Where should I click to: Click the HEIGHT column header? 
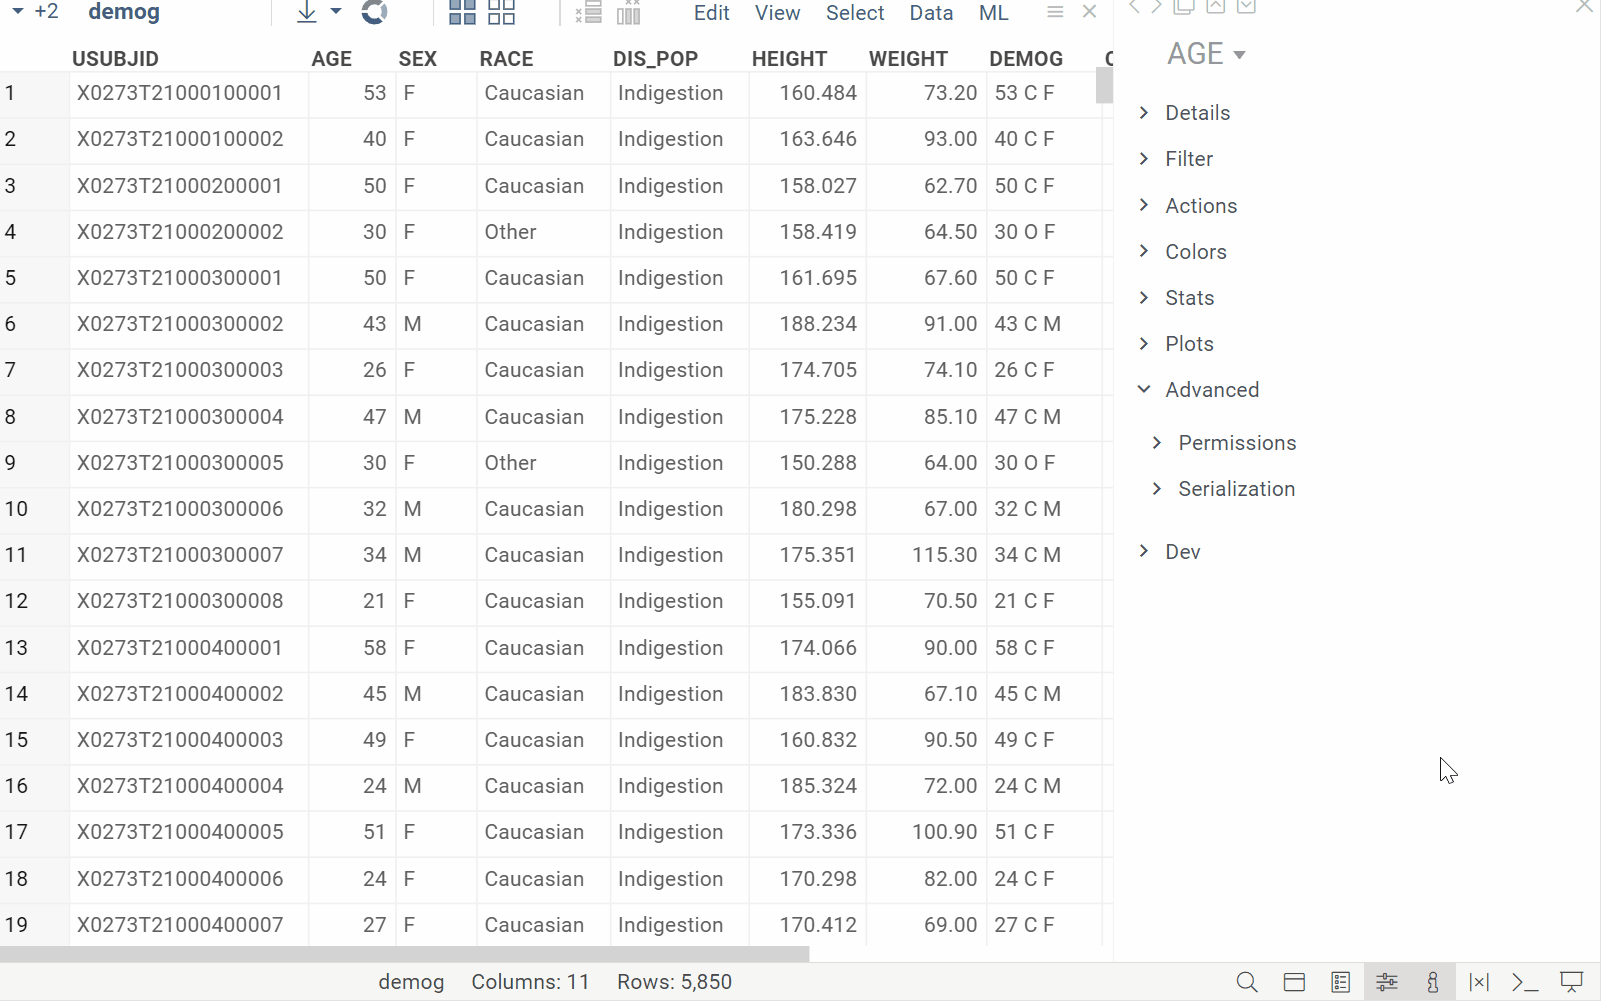click(x=789, y=59)
